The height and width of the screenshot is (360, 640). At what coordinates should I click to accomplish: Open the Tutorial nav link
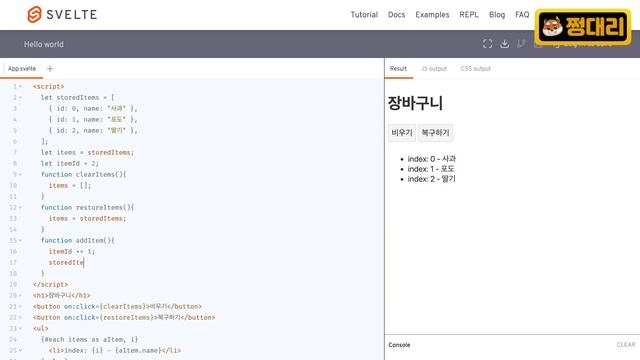(x=364, y=15)
